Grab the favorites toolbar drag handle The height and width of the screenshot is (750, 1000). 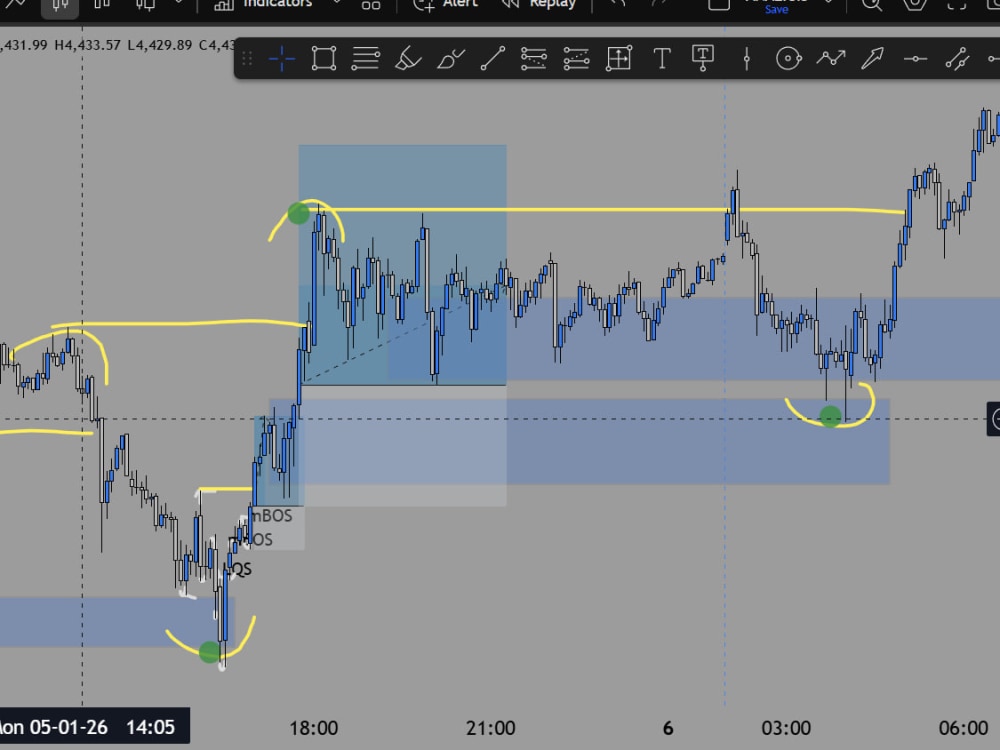point(247,59)
